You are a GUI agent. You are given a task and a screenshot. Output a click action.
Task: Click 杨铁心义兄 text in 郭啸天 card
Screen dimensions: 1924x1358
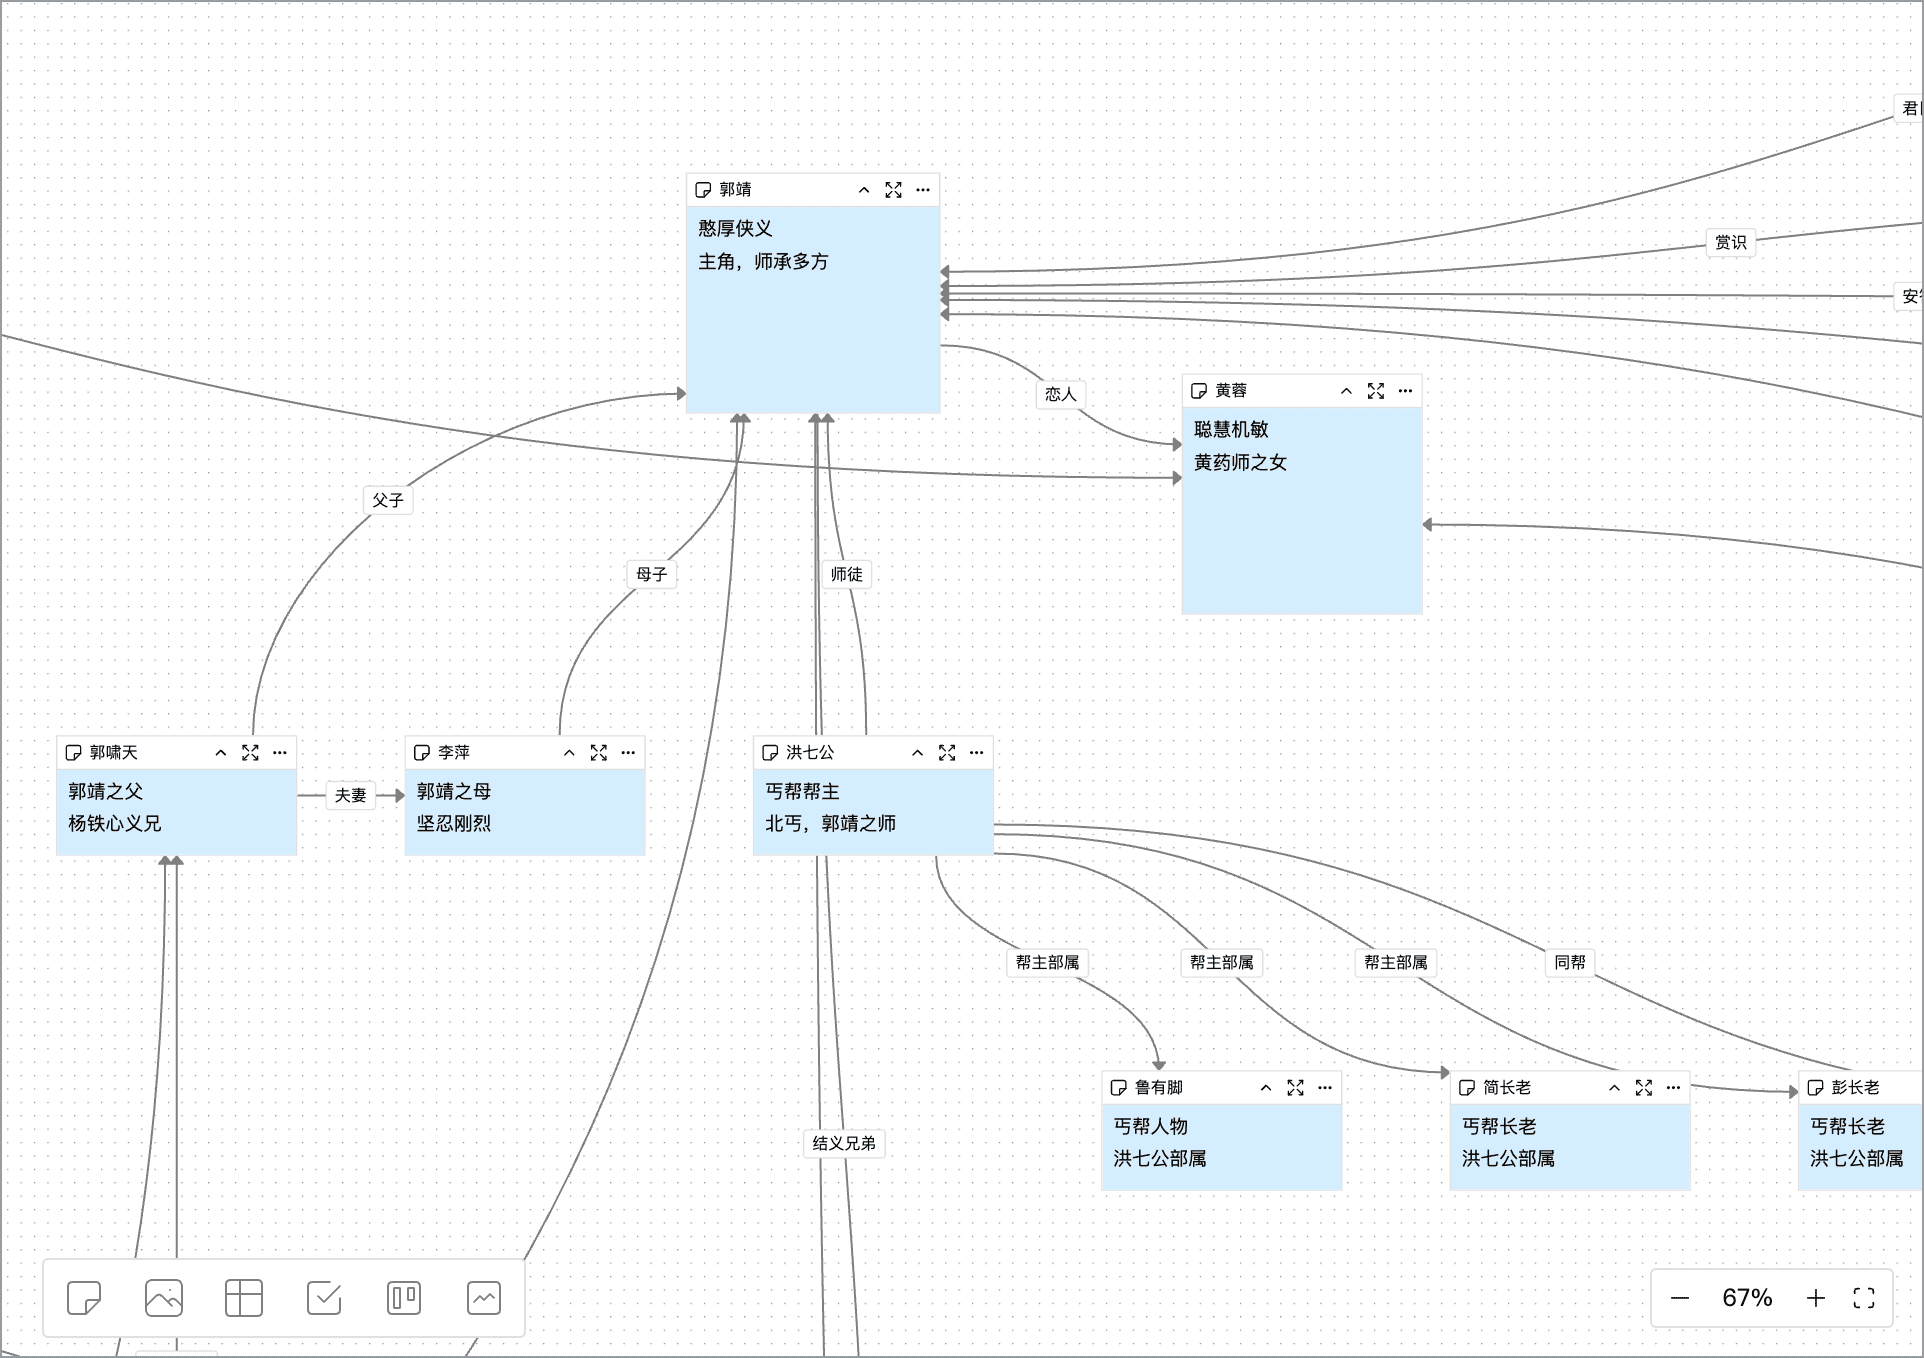115,824
